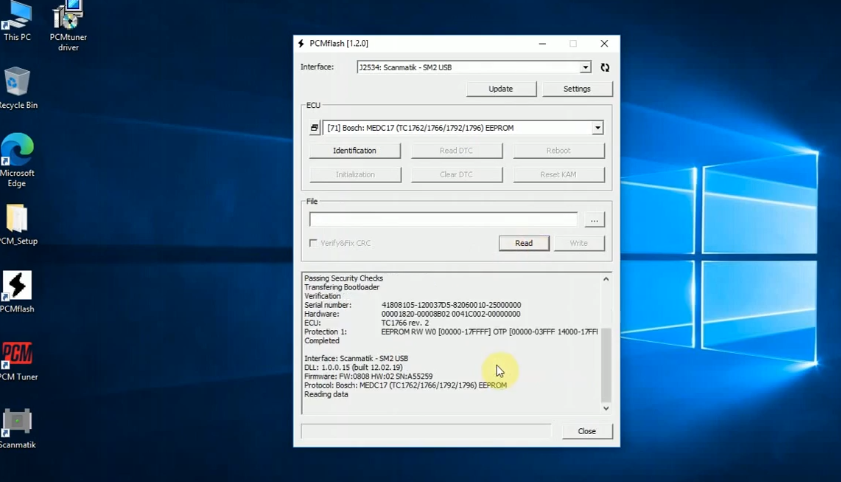
Task: Open the Settings dialog
Action: click(577, 89)
